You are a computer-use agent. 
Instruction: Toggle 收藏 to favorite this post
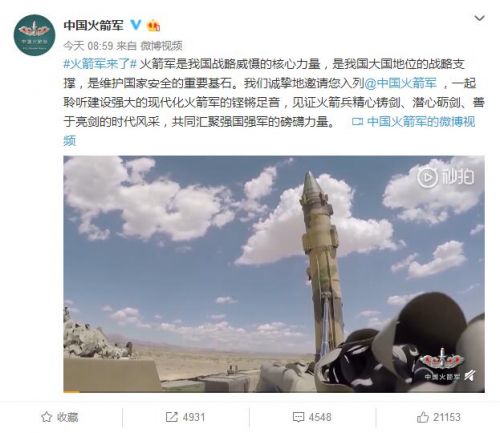[59, 417]
